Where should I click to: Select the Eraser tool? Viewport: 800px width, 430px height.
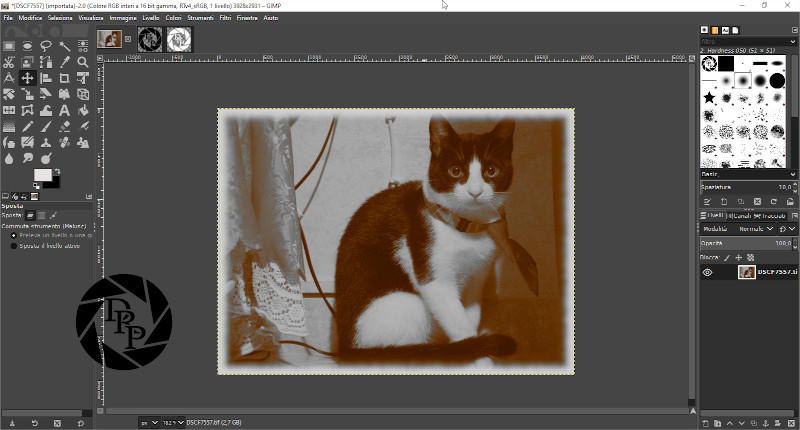tap(64, 127)
